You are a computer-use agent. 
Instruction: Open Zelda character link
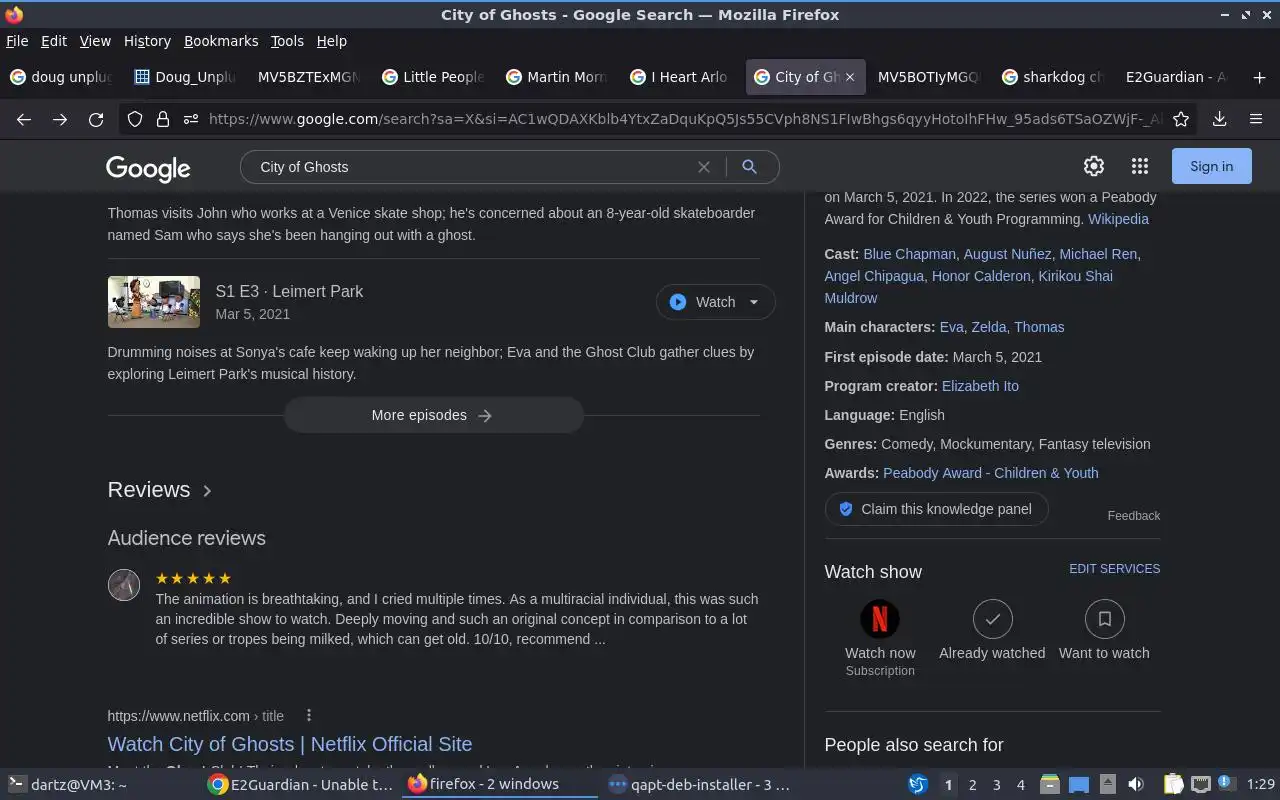(988, 327)
